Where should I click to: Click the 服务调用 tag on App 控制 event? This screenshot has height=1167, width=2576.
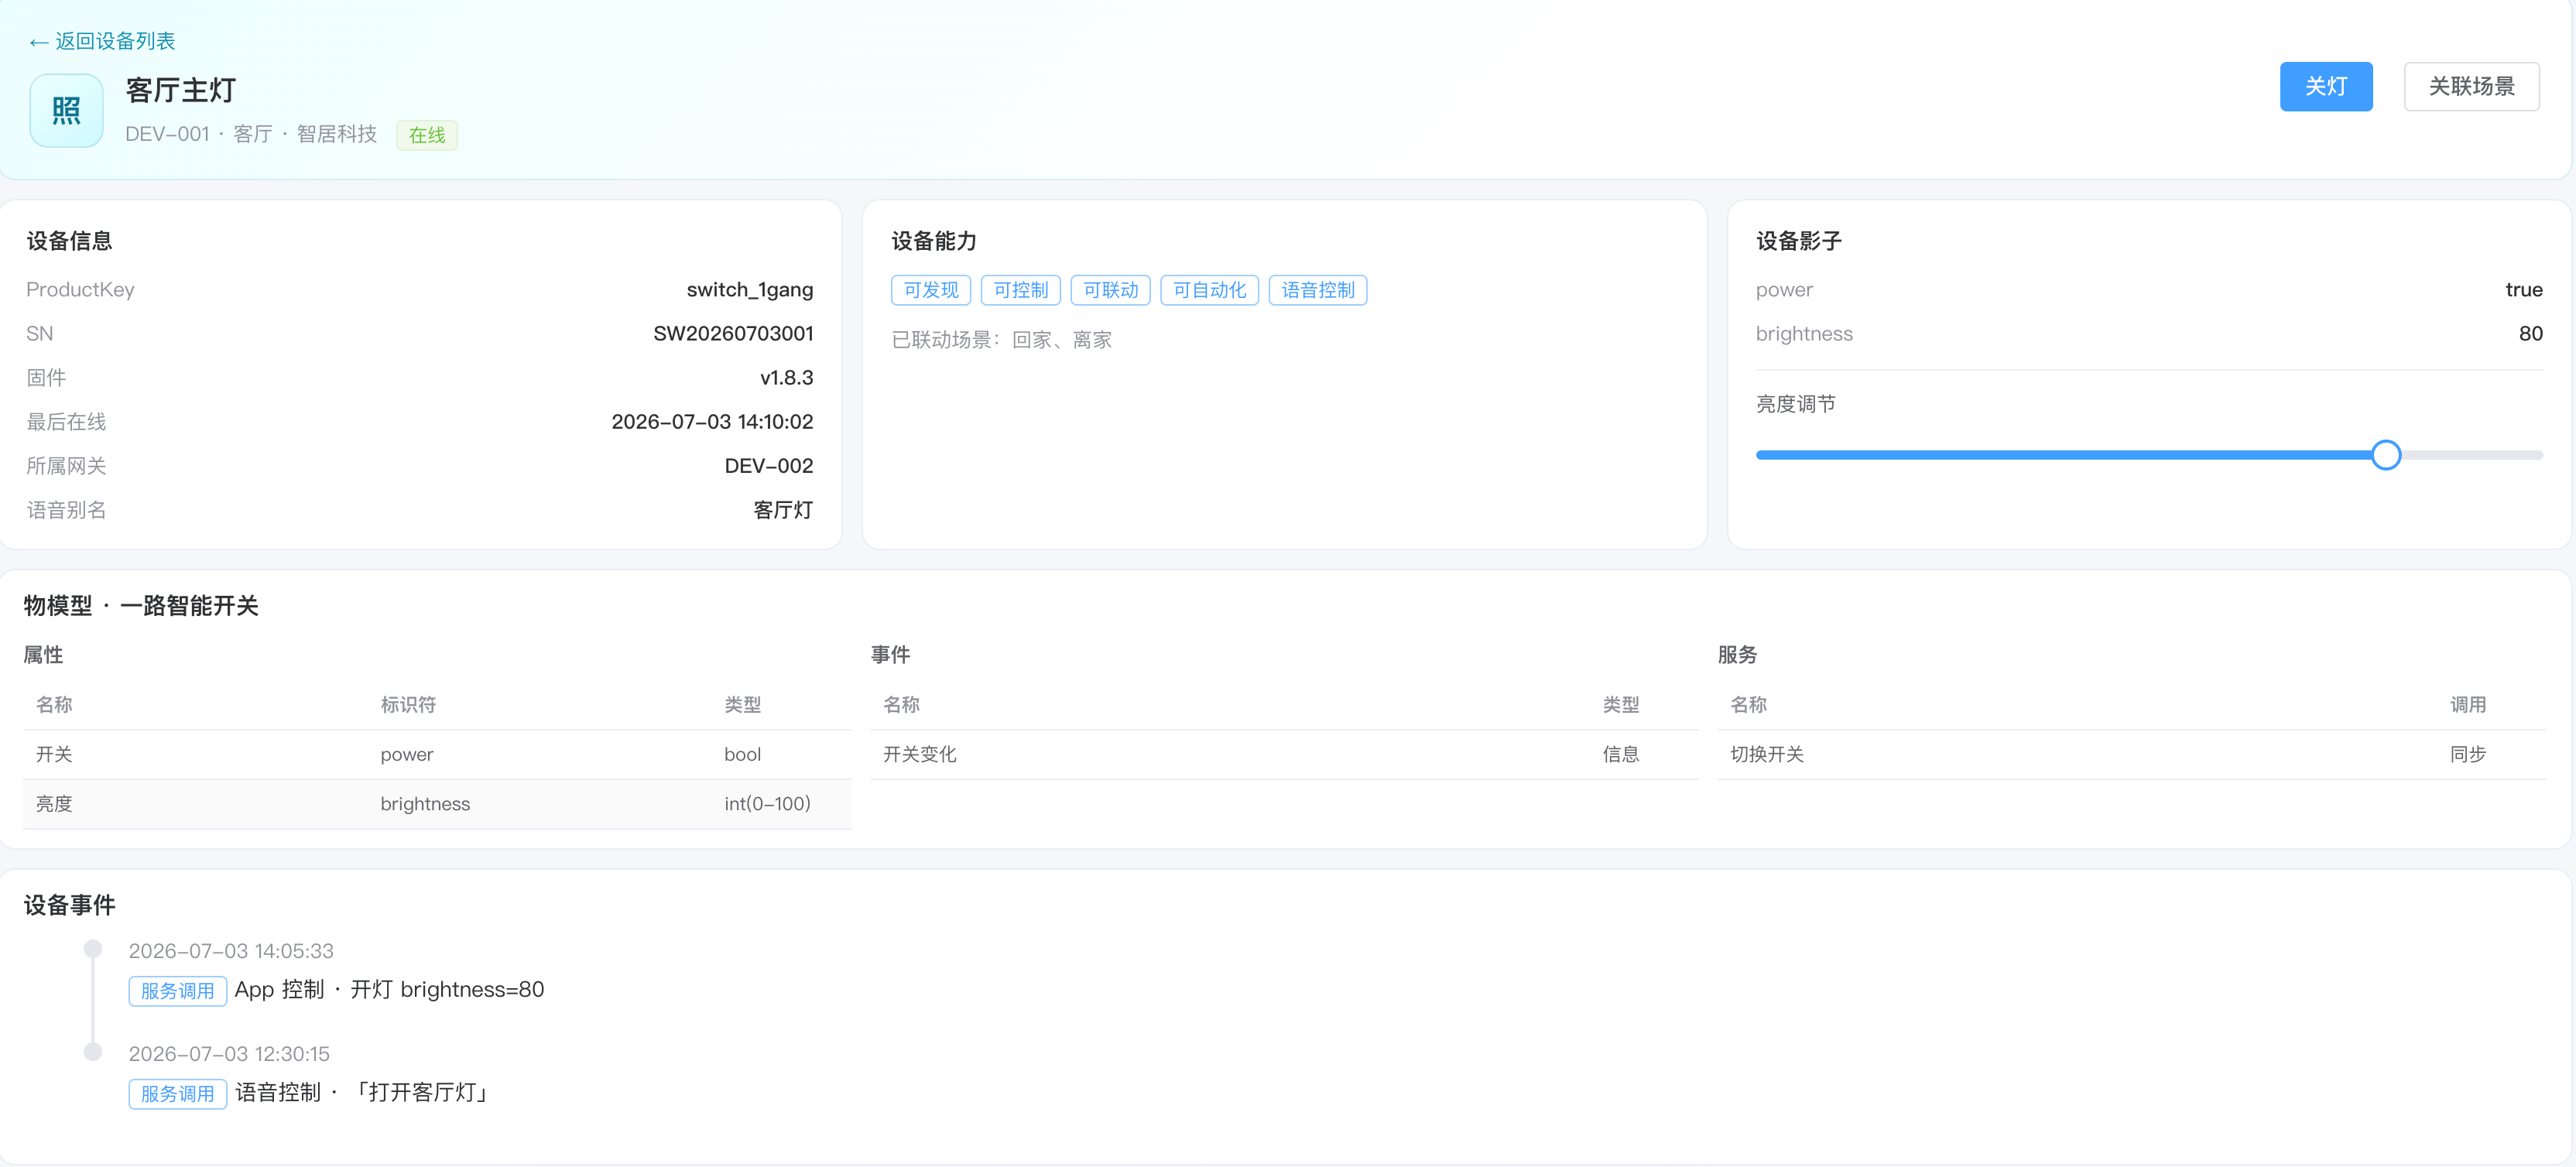[x=177, y=991]
